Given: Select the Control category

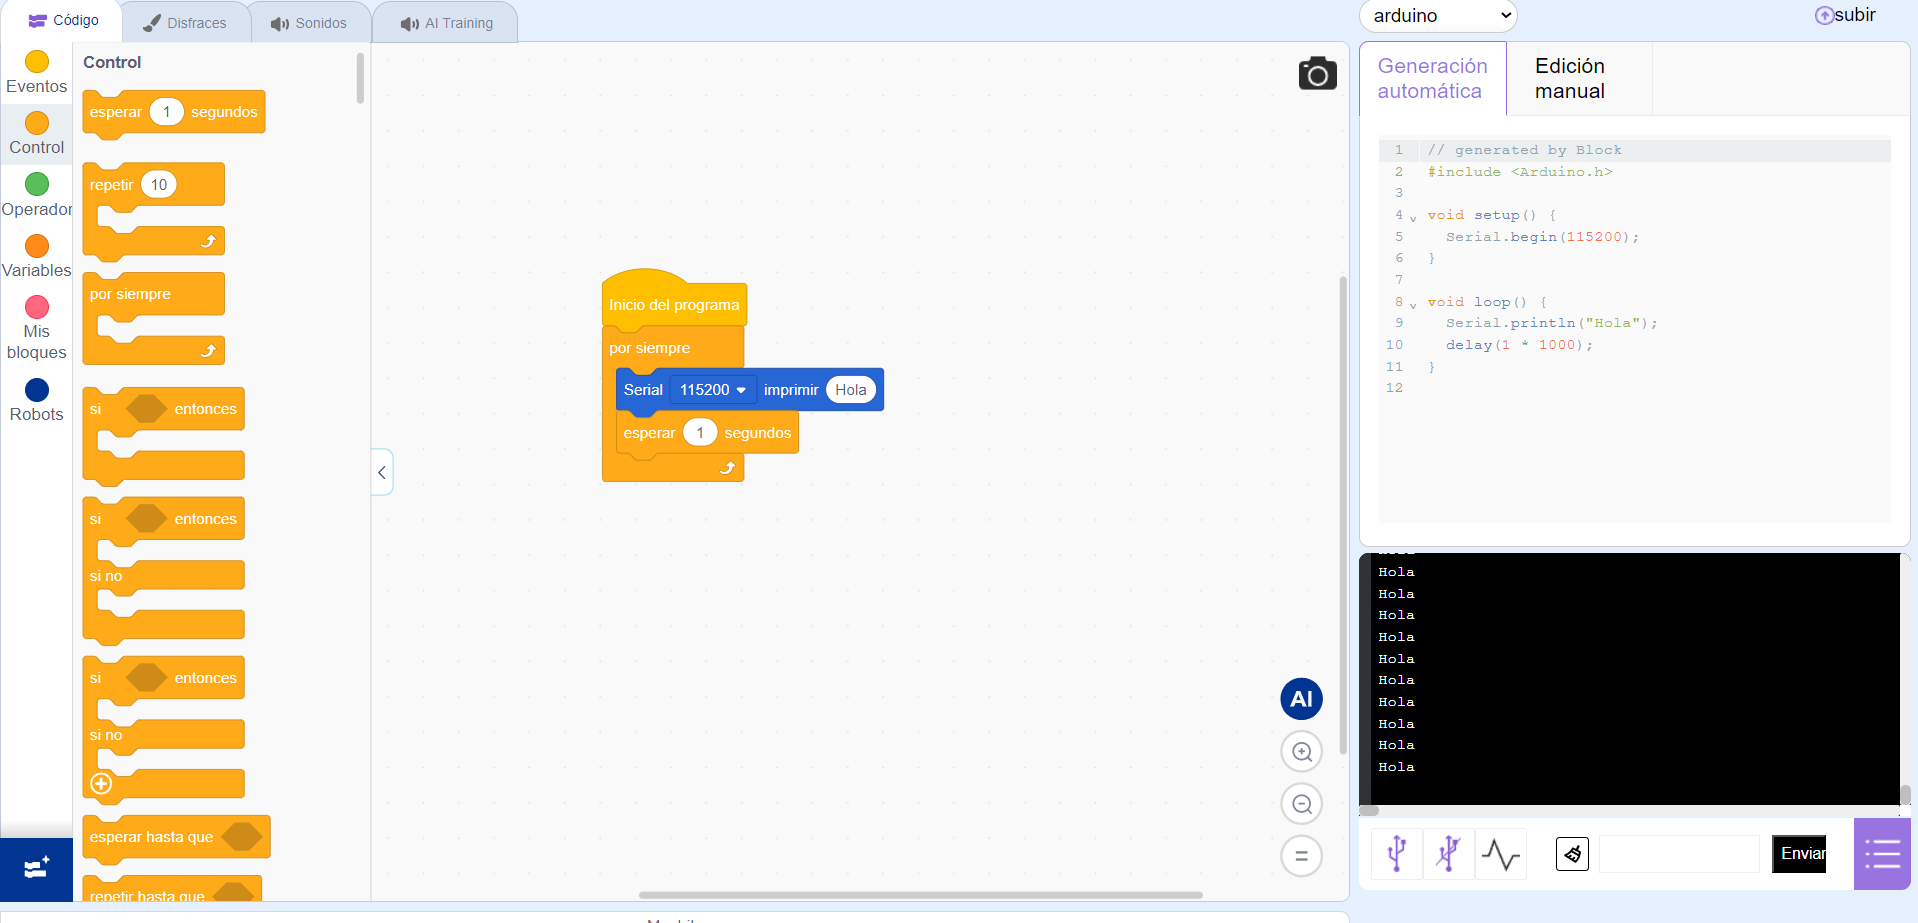Looking at the screenshot, I should point(37,134).
